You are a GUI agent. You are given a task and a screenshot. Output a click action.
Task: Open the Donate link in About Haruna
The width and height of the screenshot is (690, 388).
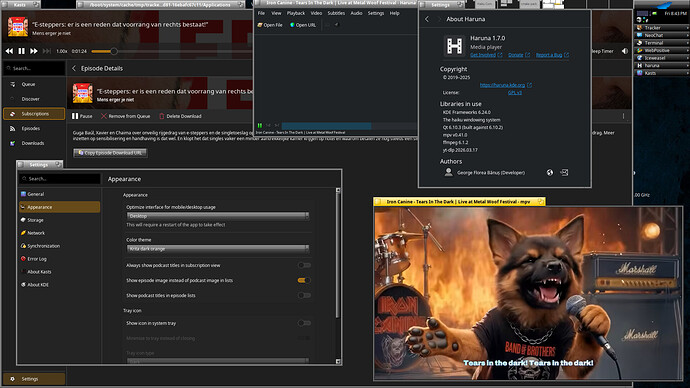coord(519,55)
